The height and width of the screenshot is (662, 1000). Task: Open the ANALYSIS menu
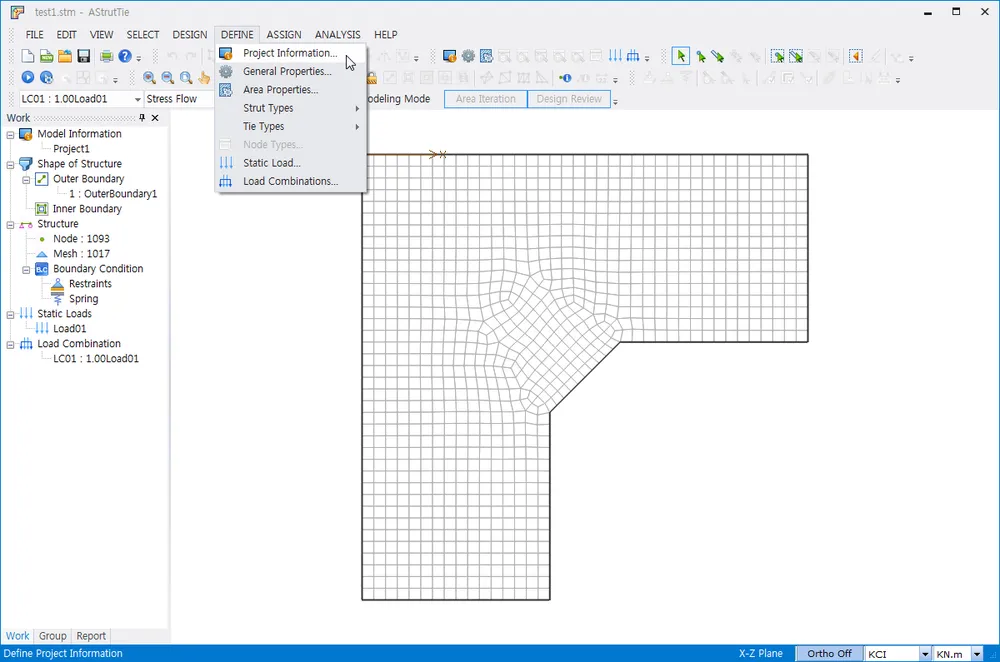(337, 34)
